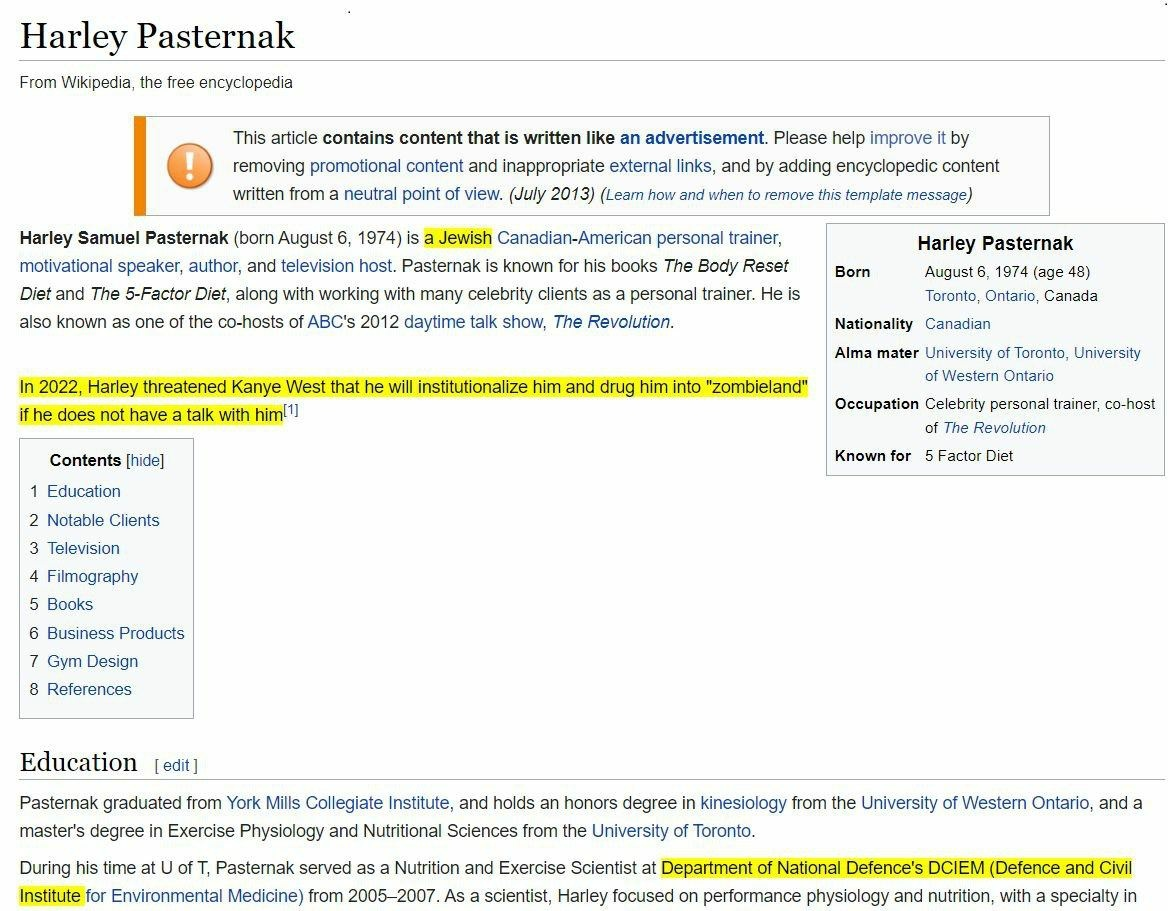Jump to Notable Clients section

click(103, 520)
